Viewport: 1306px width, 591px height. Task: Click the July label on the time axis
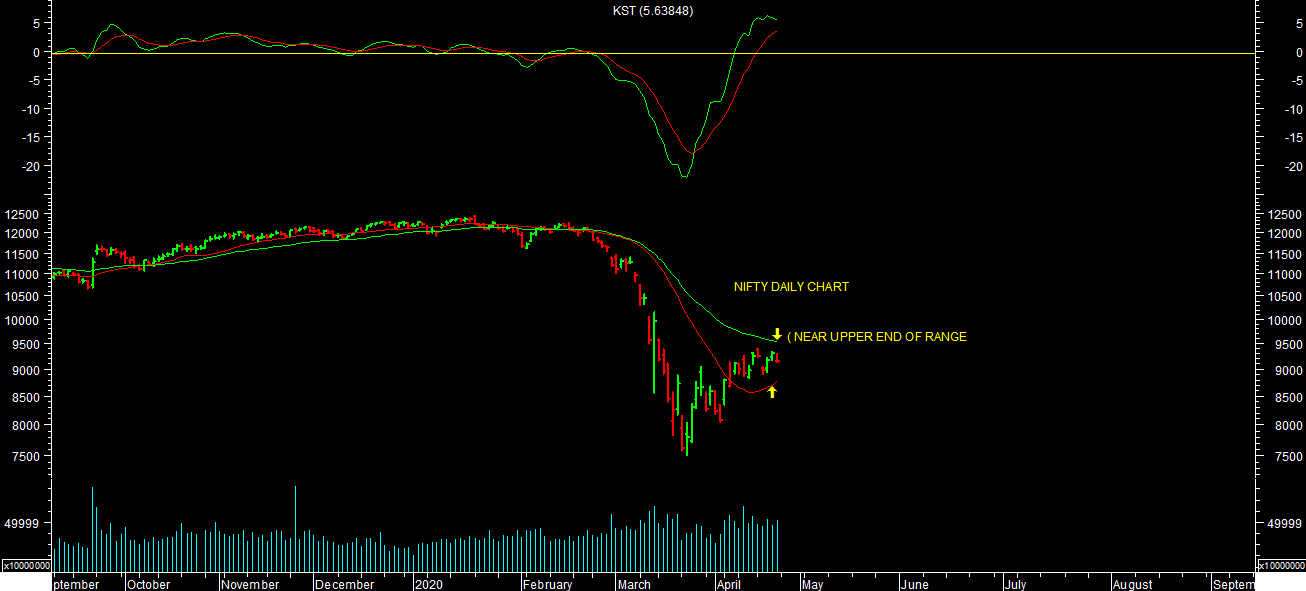click(1015, 584)
